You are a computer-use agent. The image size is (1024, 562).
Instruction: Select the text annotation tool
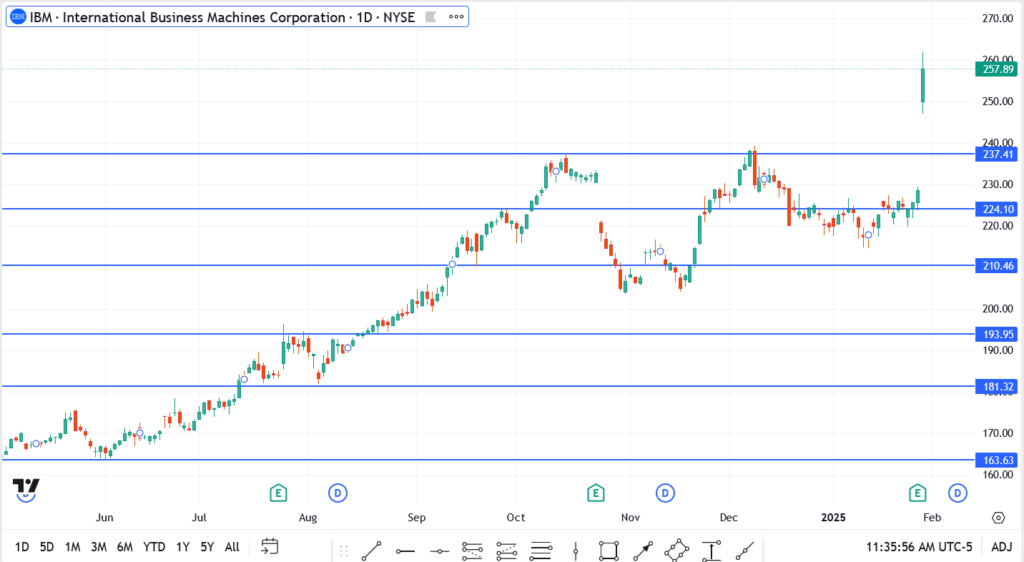(711, 549)
